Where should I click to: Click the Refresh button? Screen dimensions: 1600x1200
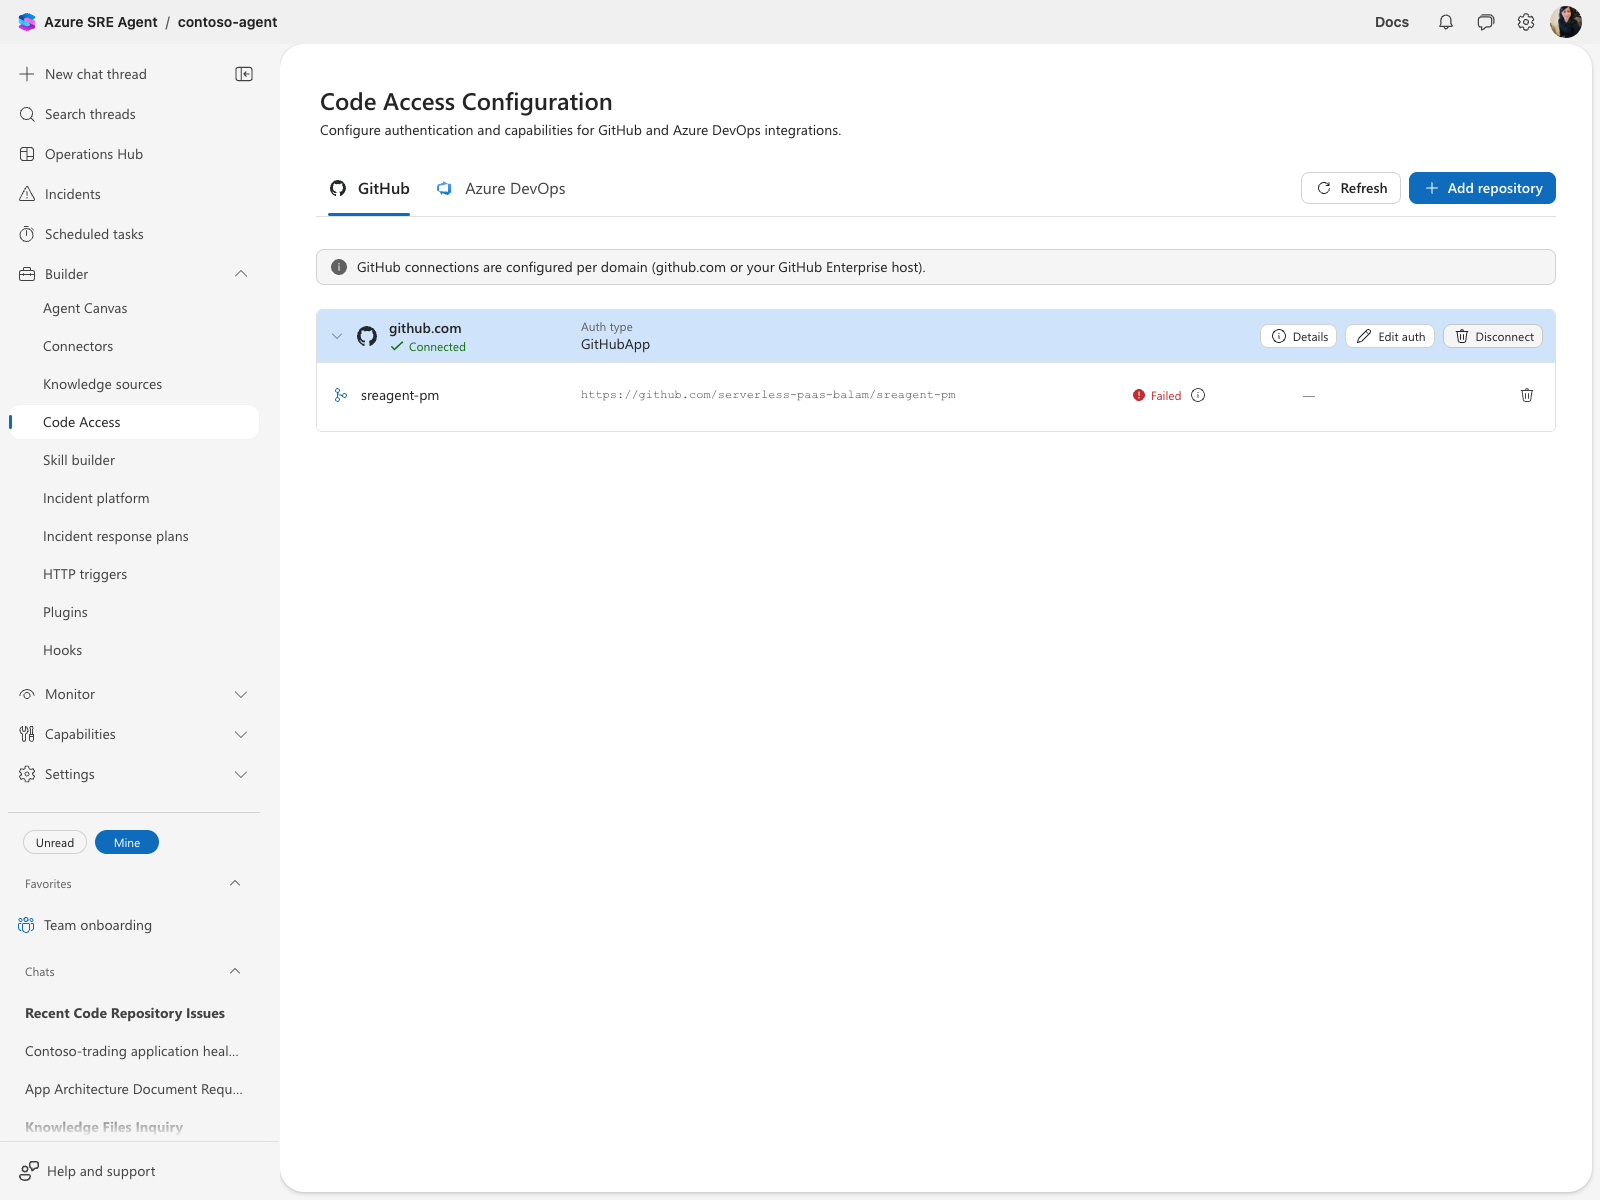(1351, 188)
